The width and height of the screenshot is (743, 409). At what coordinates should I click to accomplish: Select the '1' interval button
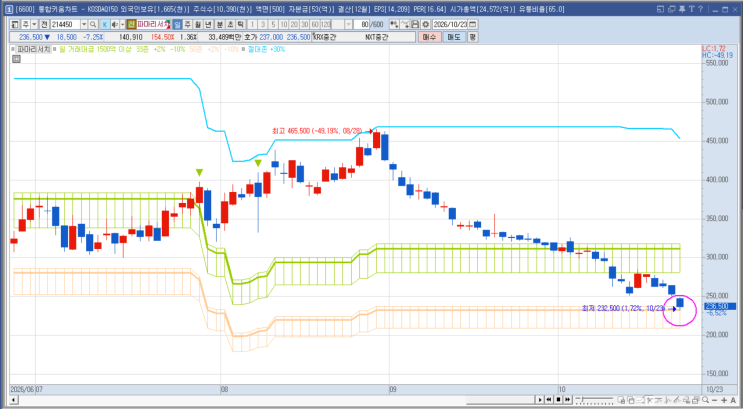click(x=252, y=24)
